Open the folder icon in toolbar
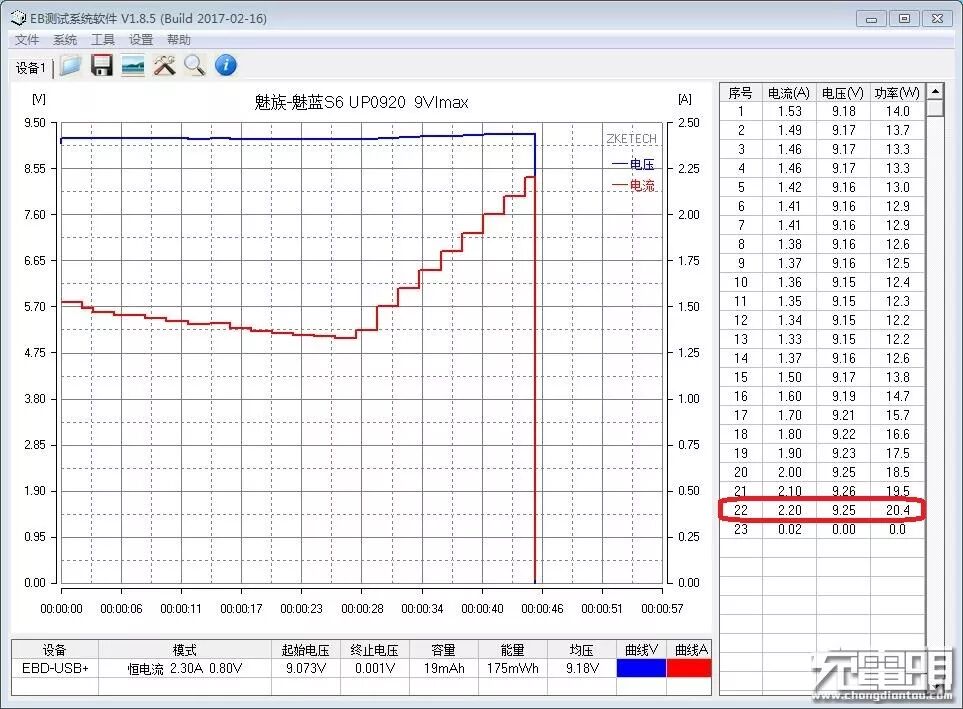The image size is (963, 709). pos(70,65)
